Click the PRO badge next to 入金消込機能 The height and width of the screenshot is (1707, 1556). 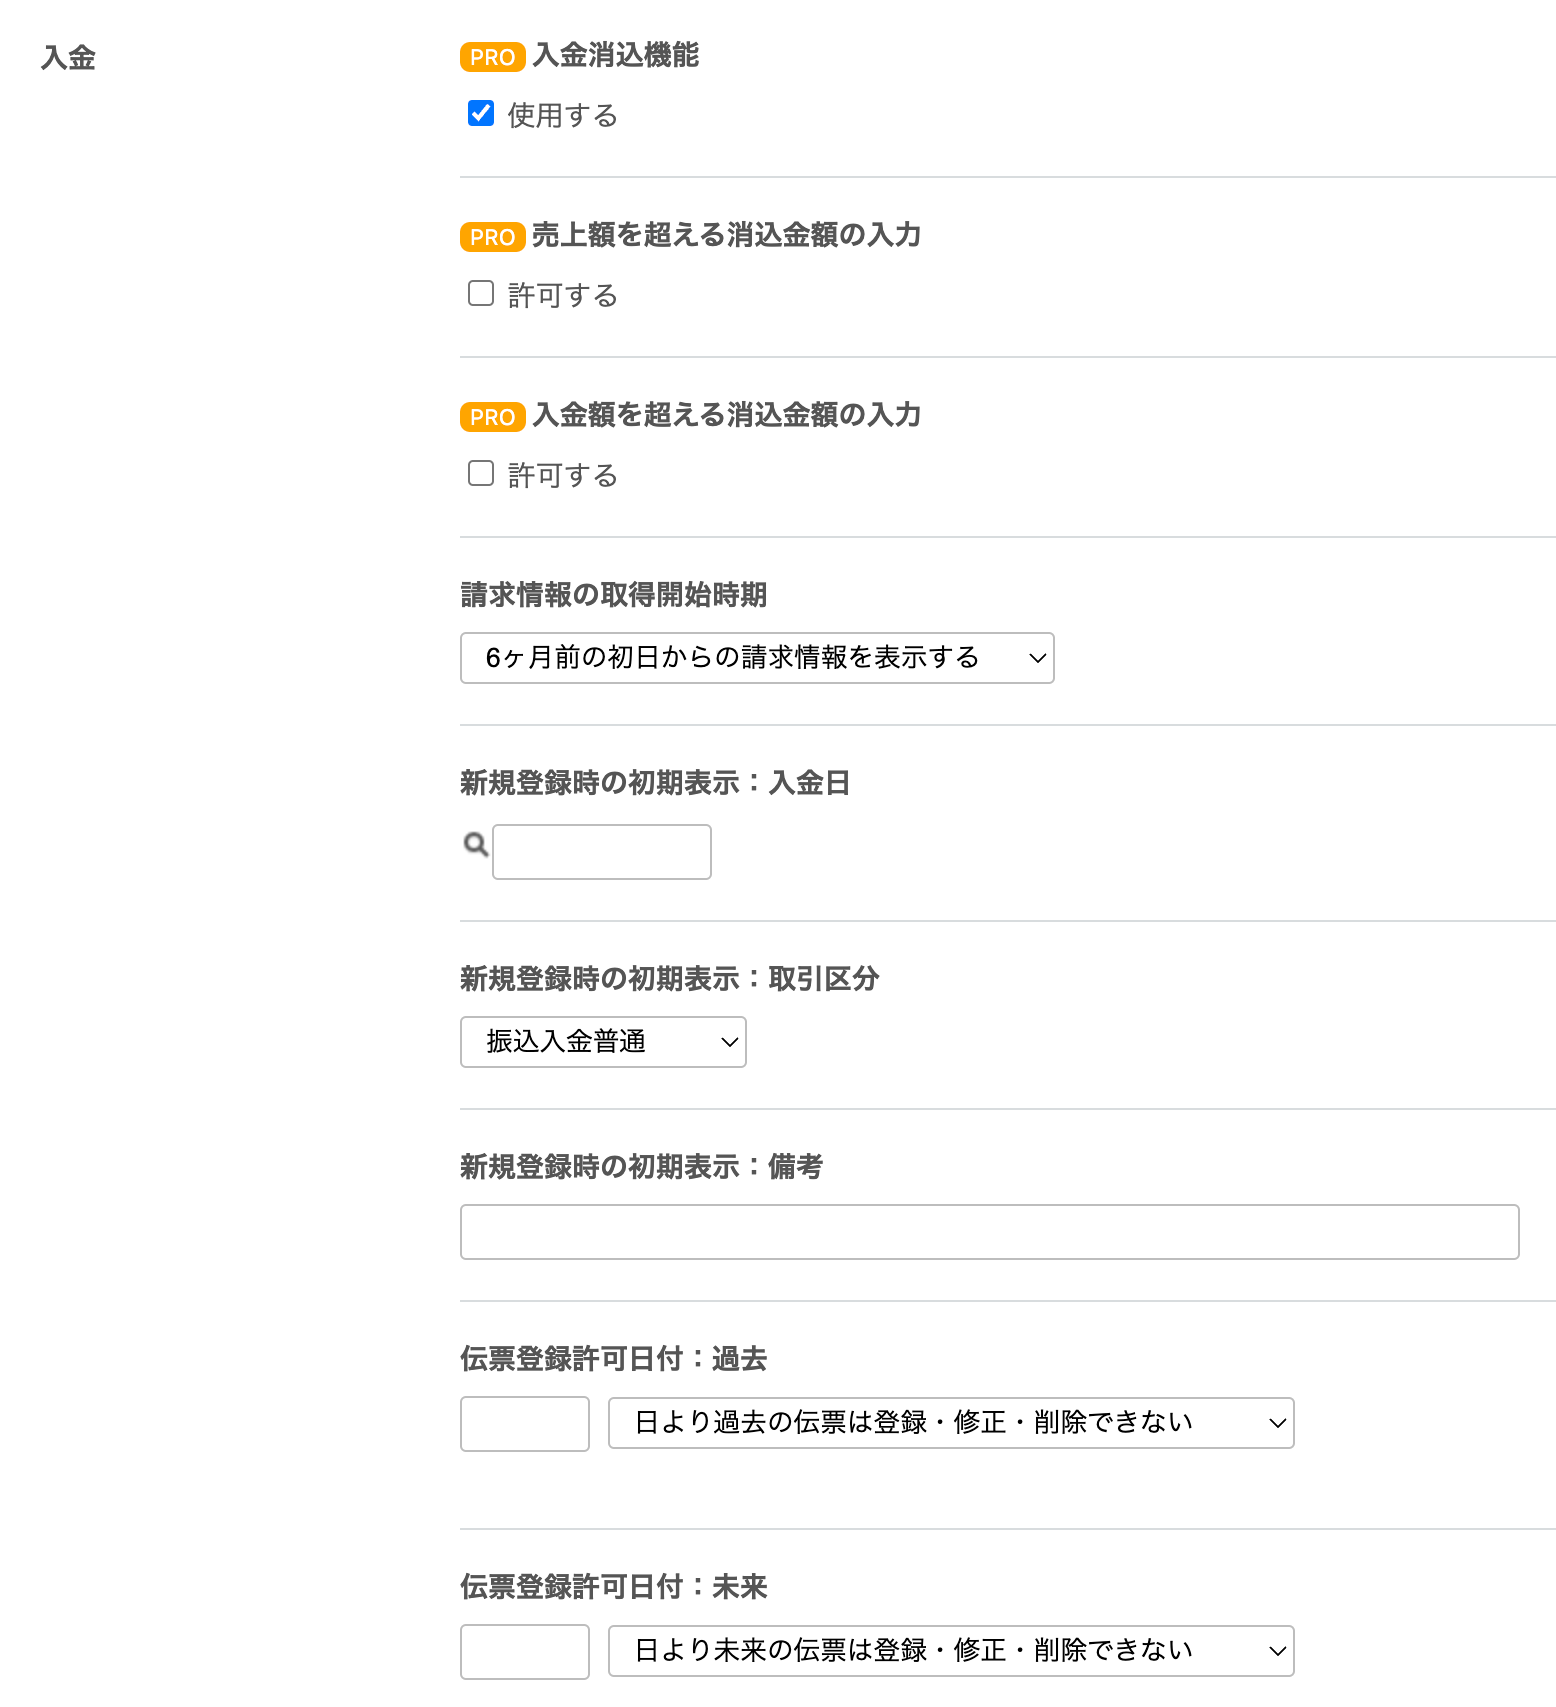point(493,57)
